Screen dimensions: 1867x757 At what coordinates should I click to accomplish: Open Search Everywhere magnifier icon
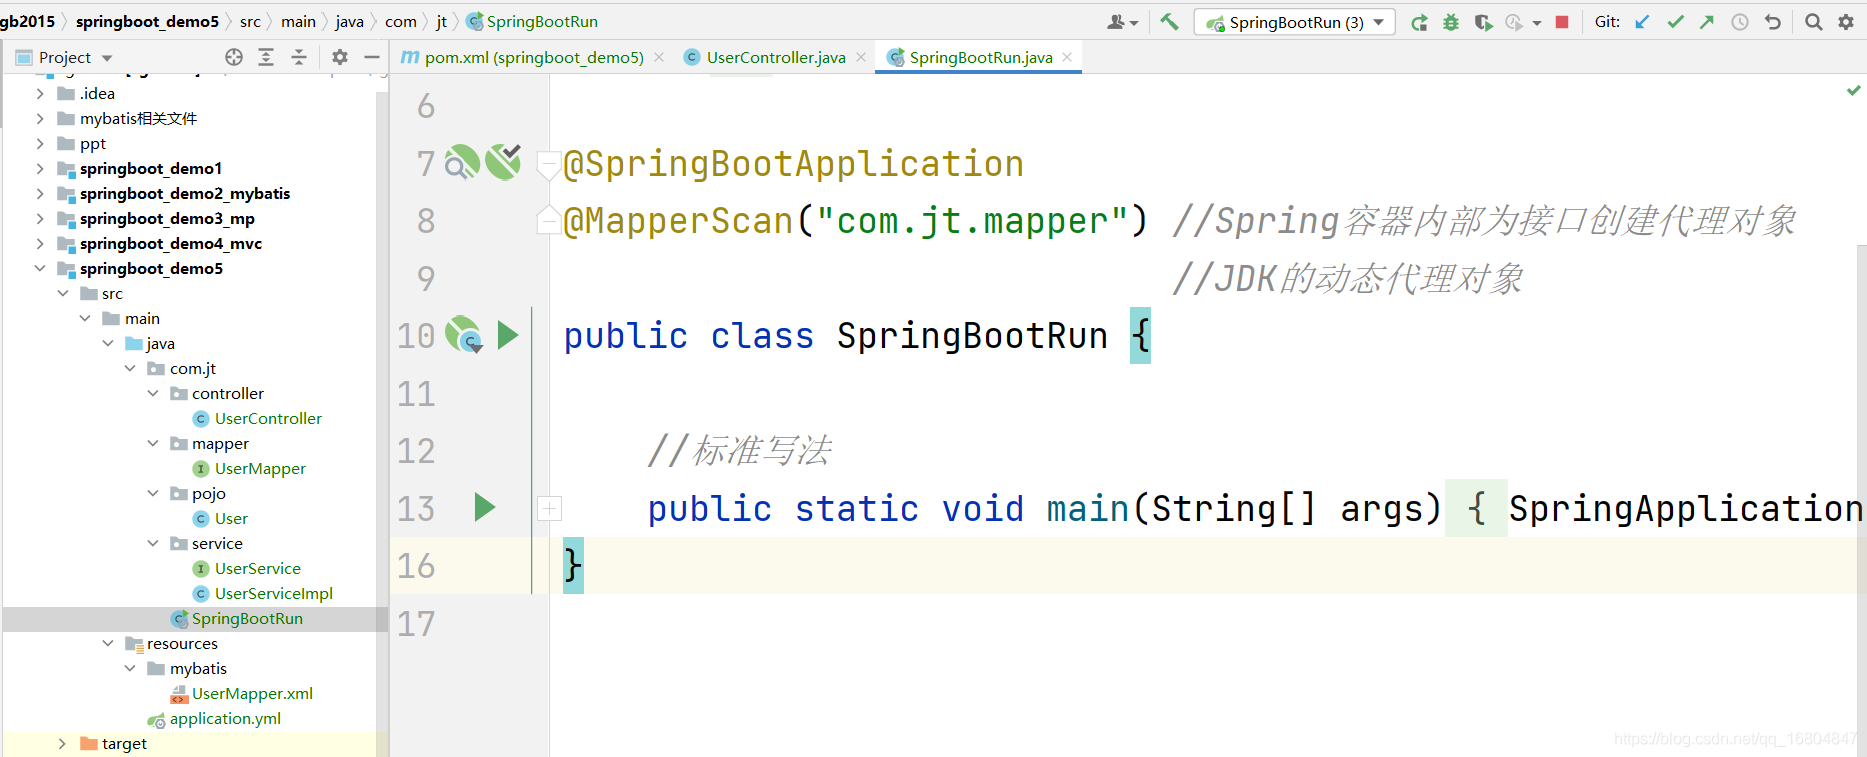coord(1813,22)
